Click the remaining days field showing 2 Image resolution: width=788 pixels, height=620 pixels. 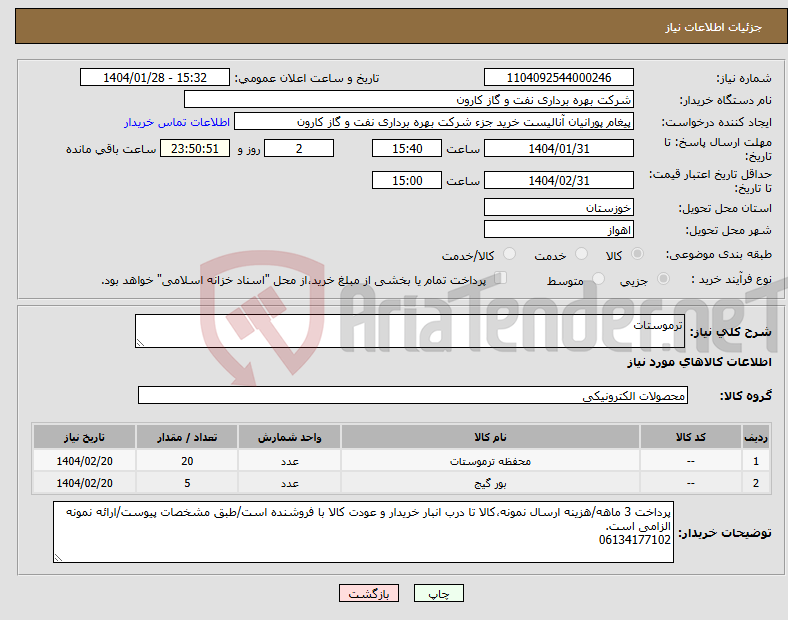pyautogui.click(x=299, y=148)
